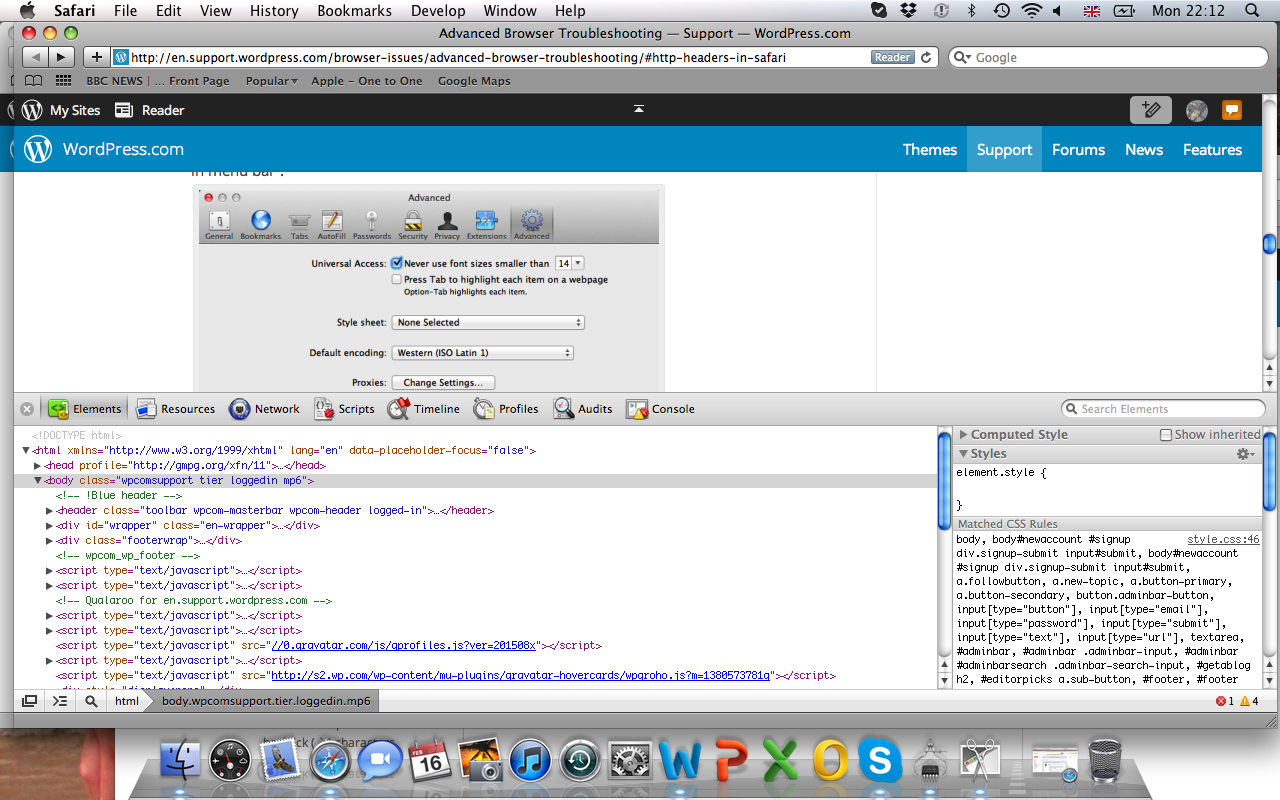Switch to the Network panel
Viewport: 1280px width, 800px height.
264,409
